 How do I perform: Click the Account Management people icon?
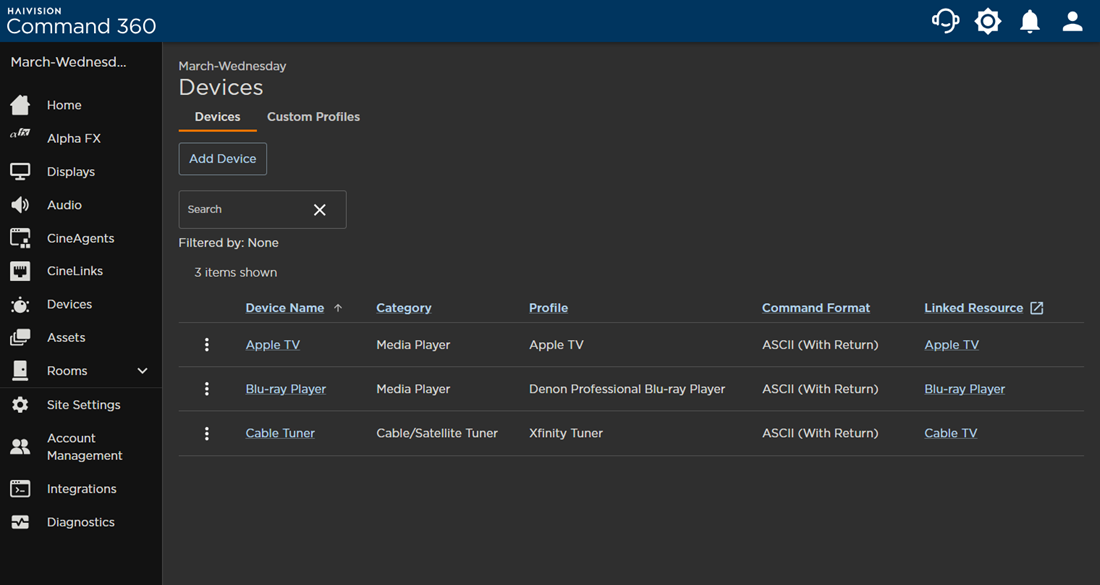pyautogui.click(x=20, y=447)
